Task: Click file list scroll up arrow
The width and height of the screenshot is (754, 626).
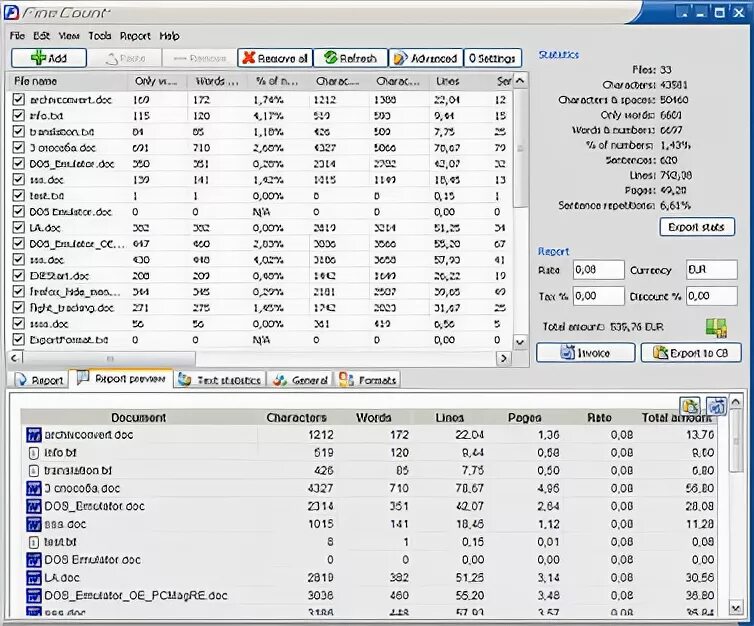Action: [520, 81]
